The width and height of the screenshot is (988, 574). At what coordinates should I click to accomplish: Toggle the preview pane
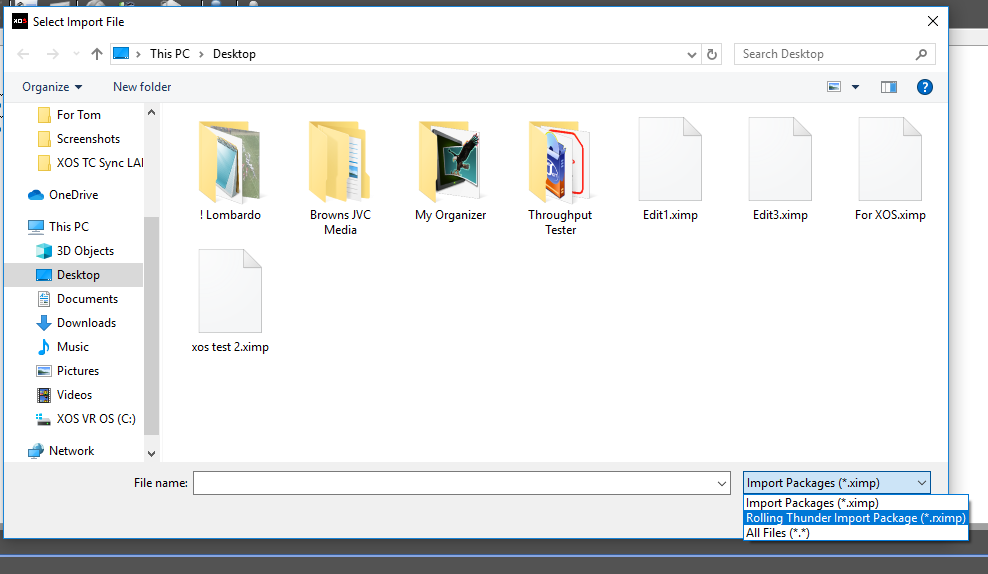tap(888, 87)
